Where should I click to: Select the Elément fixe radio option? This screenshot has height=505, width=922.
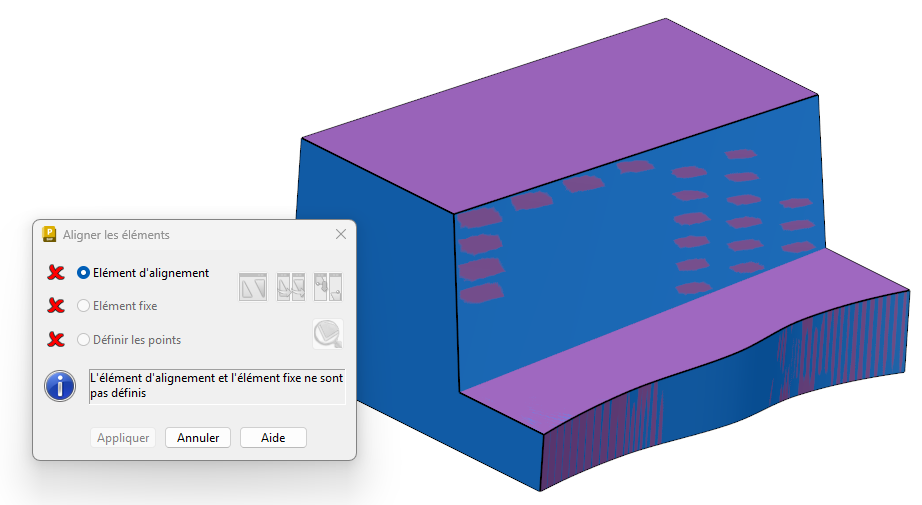coord(84,306)
